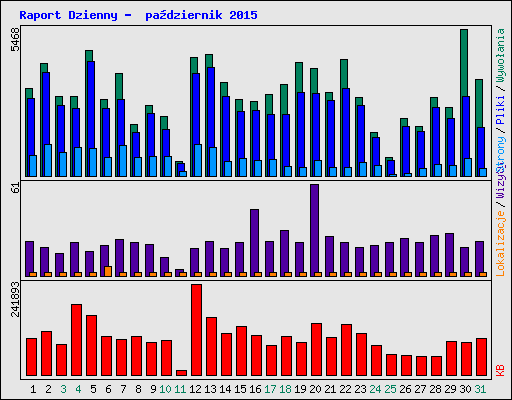Screen dimensions: 512x400
Task: Click the day 1 axis label
Action: tap(33, 389)
